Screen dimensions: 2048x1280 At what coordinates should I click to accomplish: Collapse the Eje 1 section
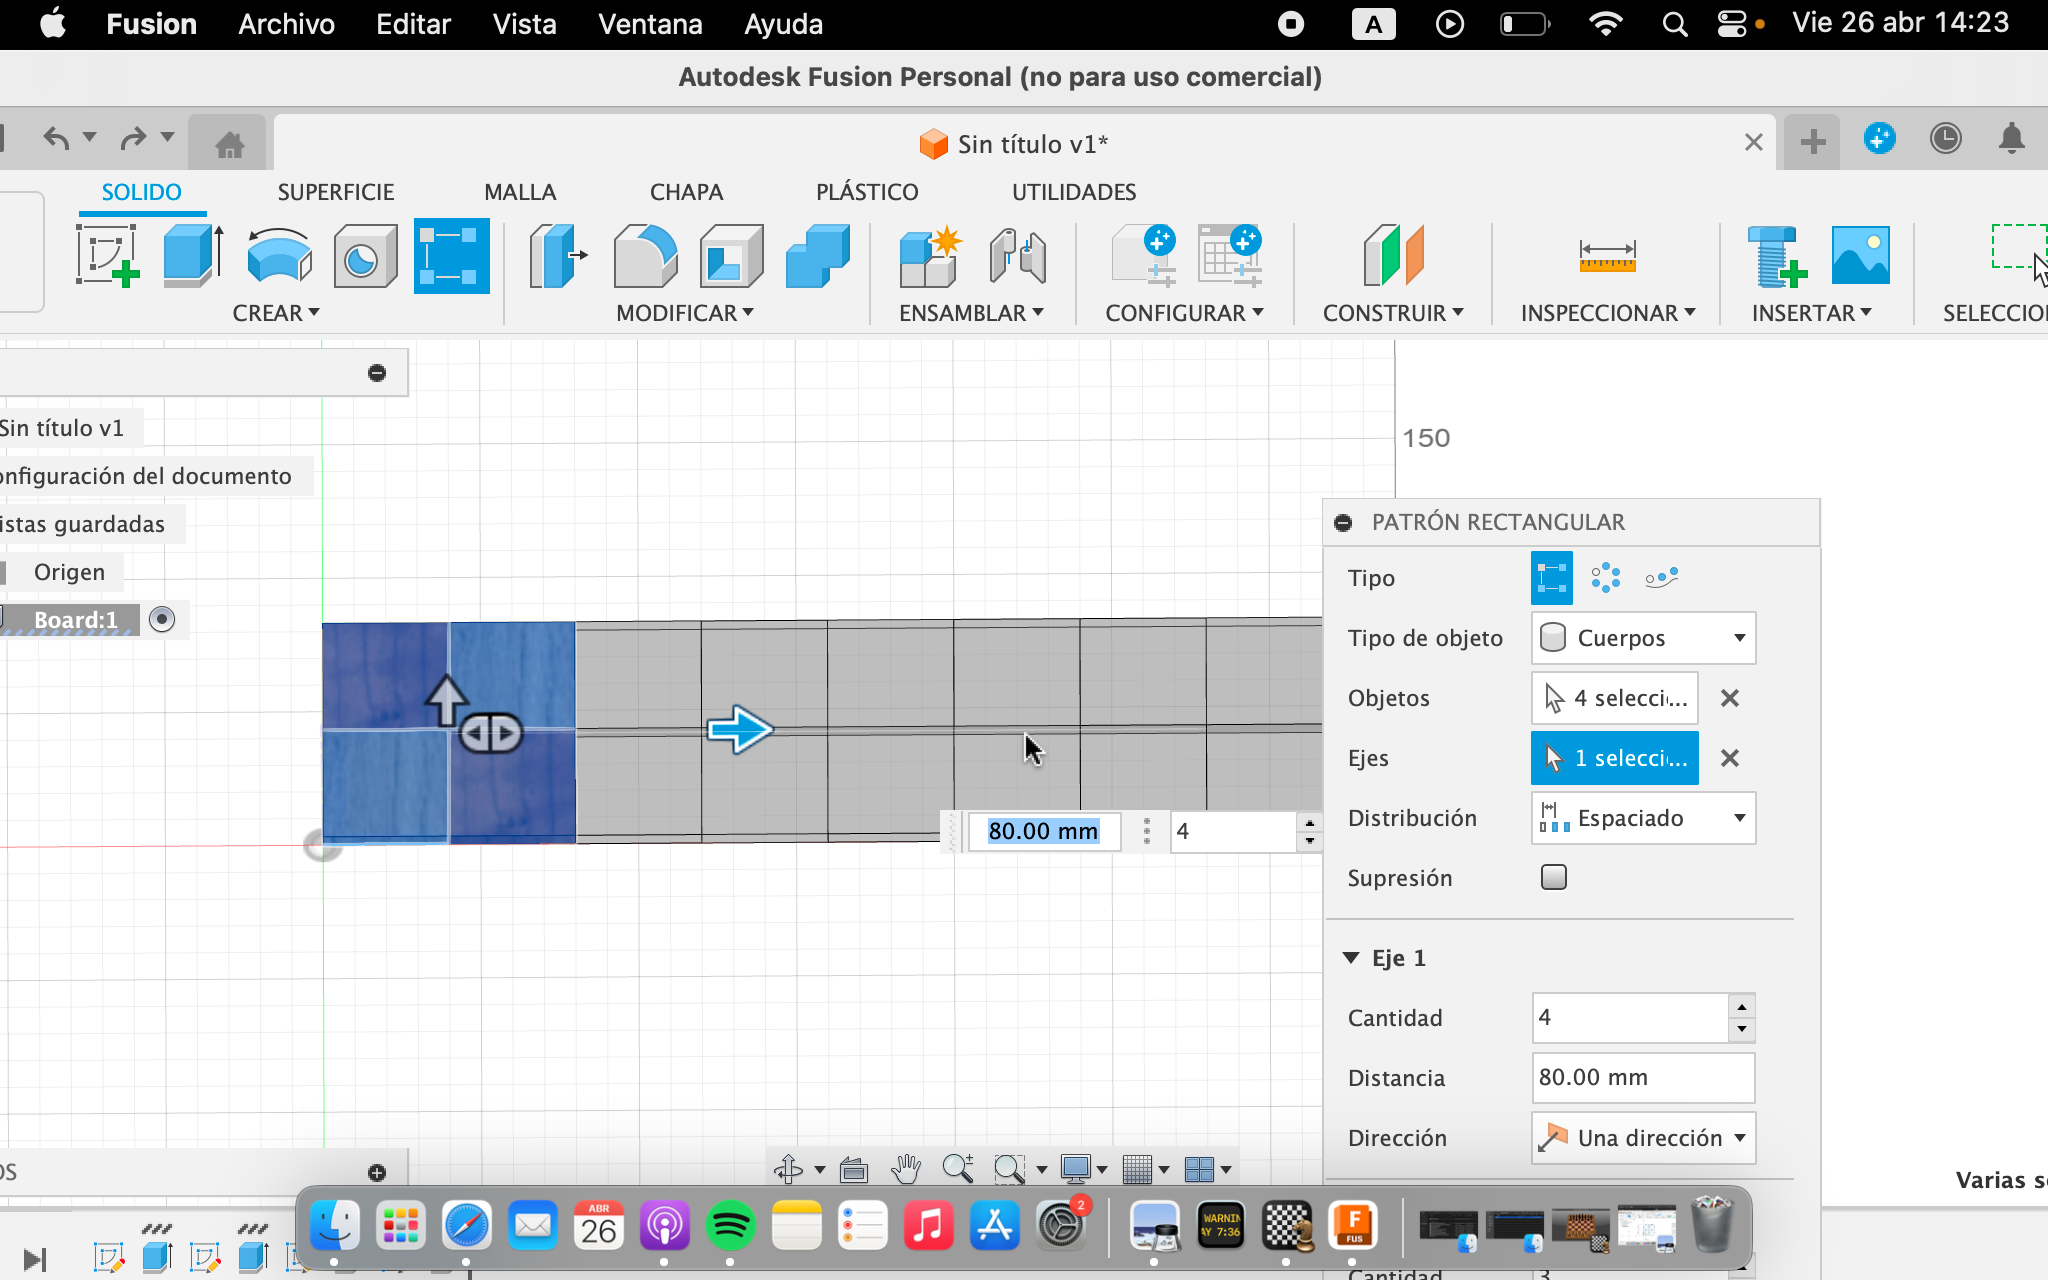tap(1351, 958)
